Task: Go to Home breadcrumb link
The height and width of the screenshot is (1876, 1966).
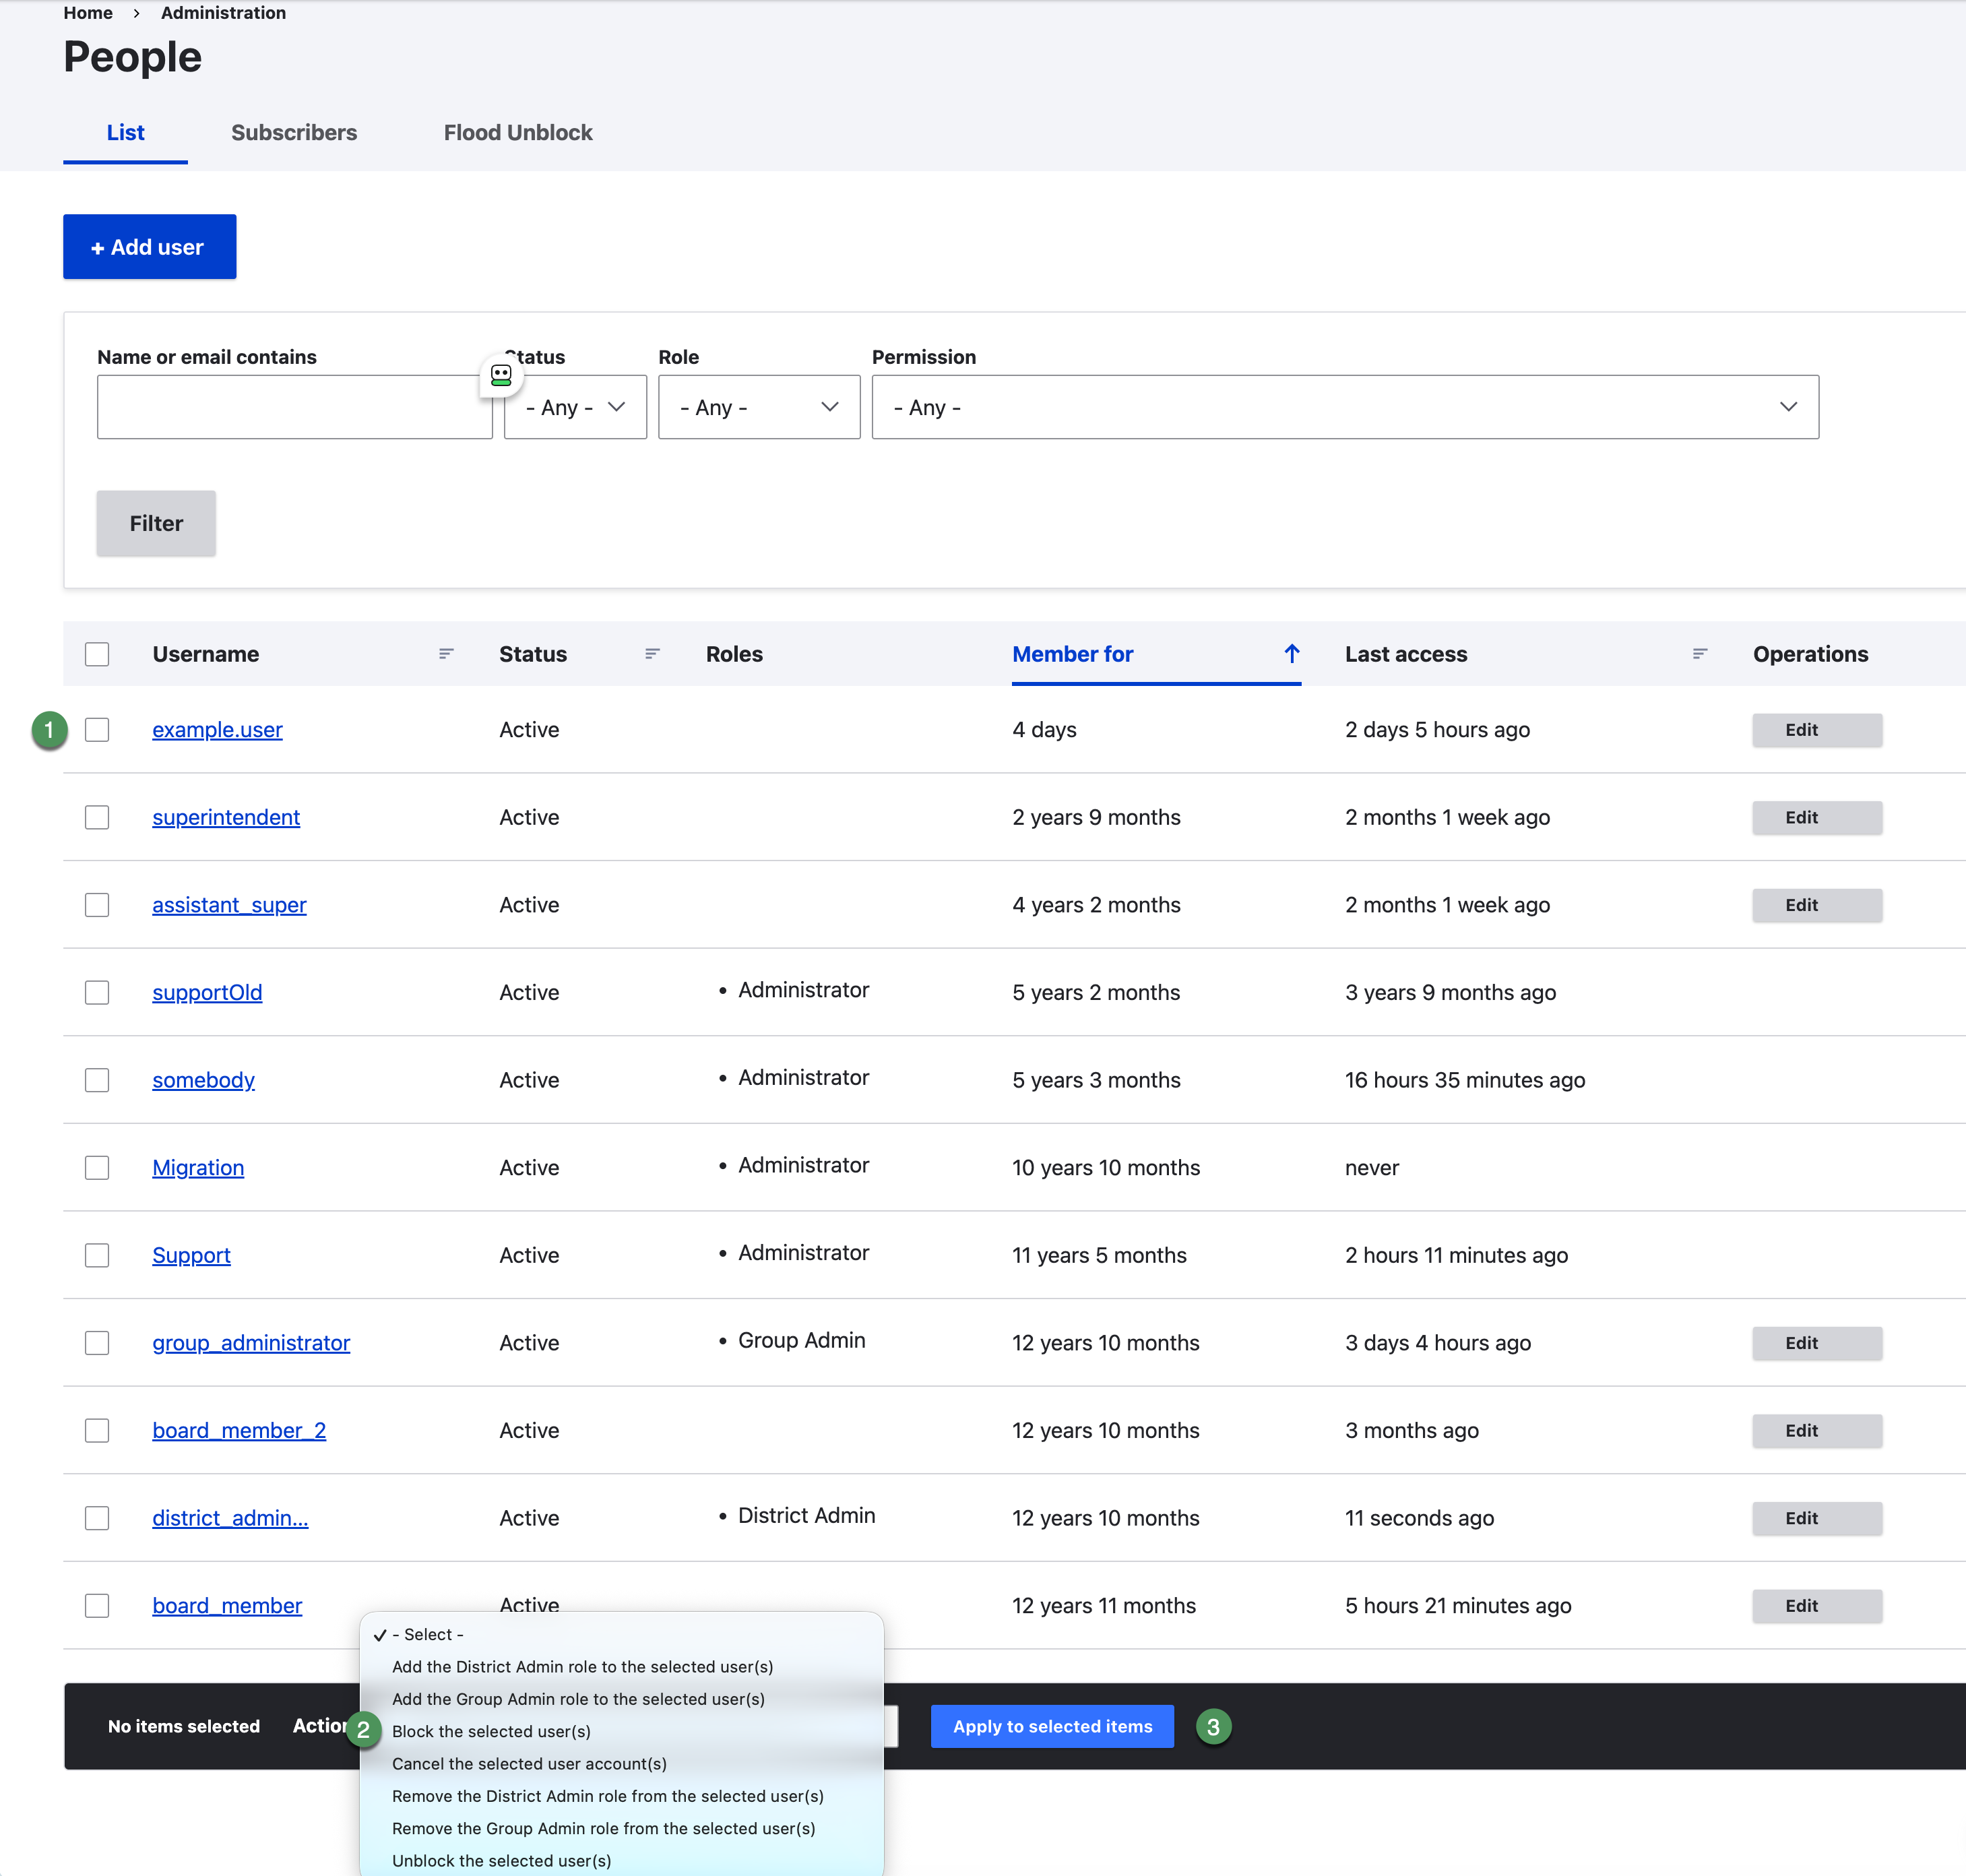Action: click(88, 13)
